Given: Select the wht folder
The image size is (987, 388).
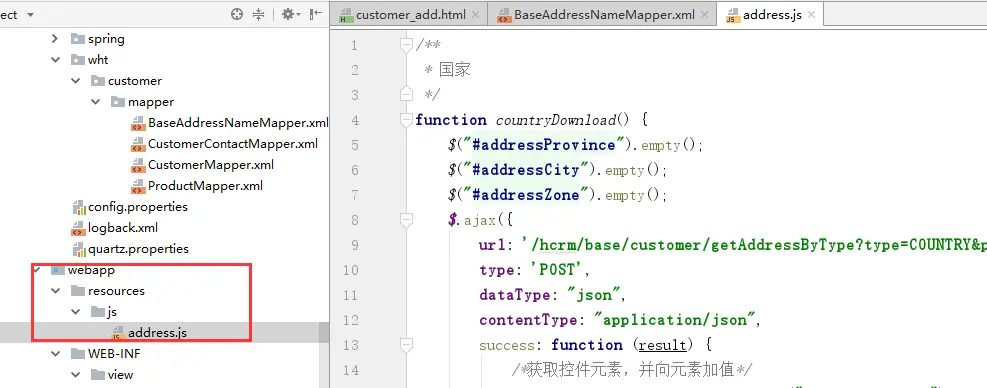Looking at the screenshot, I should pyautogui.click(x=98, y=60).
